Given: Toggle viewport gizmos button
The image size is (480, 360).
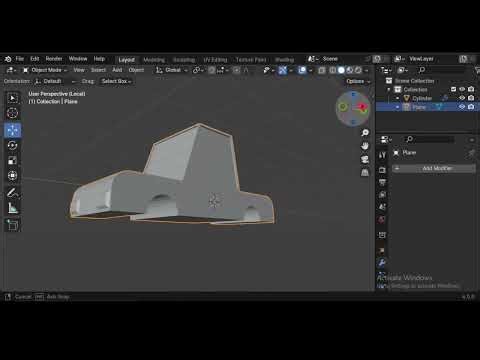Looking at the screenshot, I should coord(283,70).
